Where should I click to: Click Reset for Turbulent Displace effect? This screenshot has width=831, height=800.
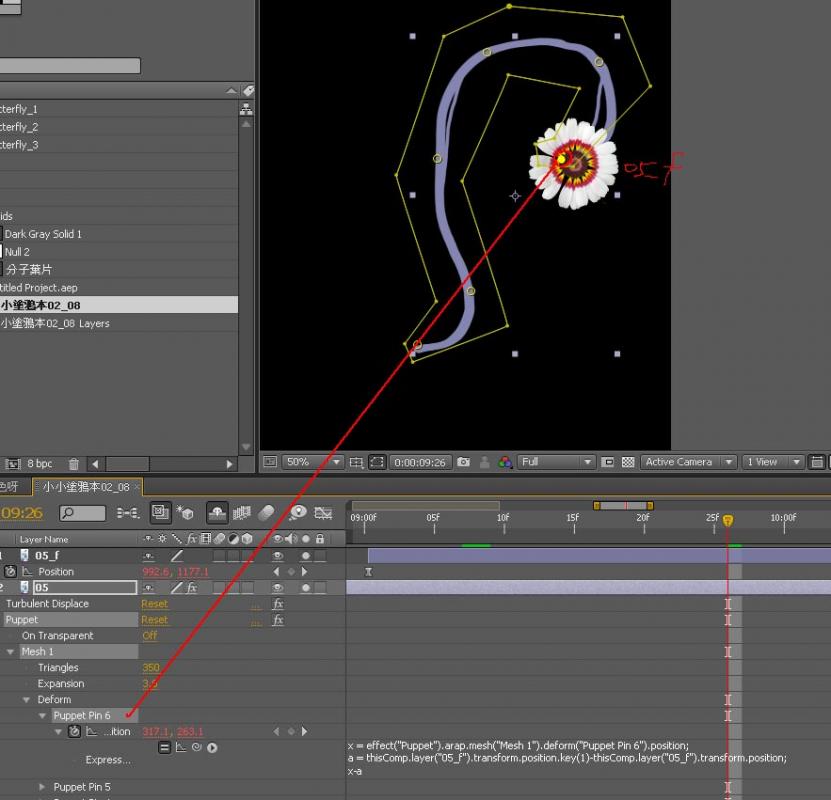(x=154, y=604)
